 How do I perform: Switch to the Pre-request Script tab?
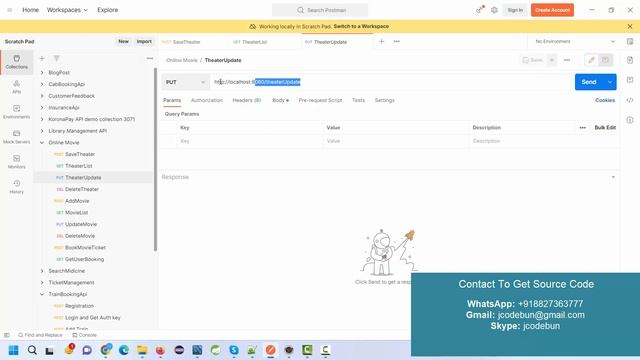pyautogui.click(x=320, y=100)
